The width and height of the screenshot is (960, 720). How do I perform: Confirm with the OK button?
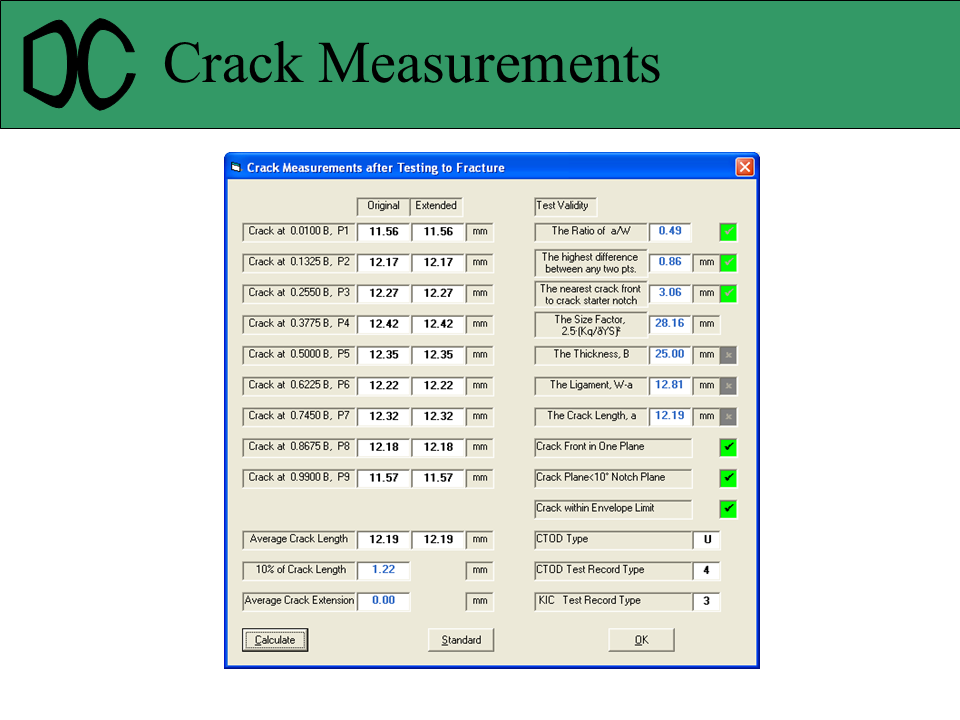point(641,640)
